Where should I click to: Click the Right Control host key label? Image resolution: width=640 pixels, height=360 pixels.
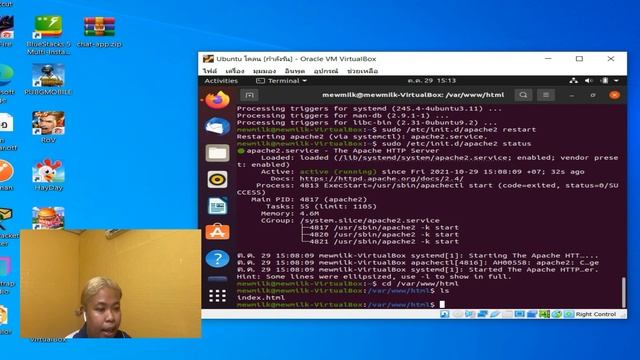[596, 314]
